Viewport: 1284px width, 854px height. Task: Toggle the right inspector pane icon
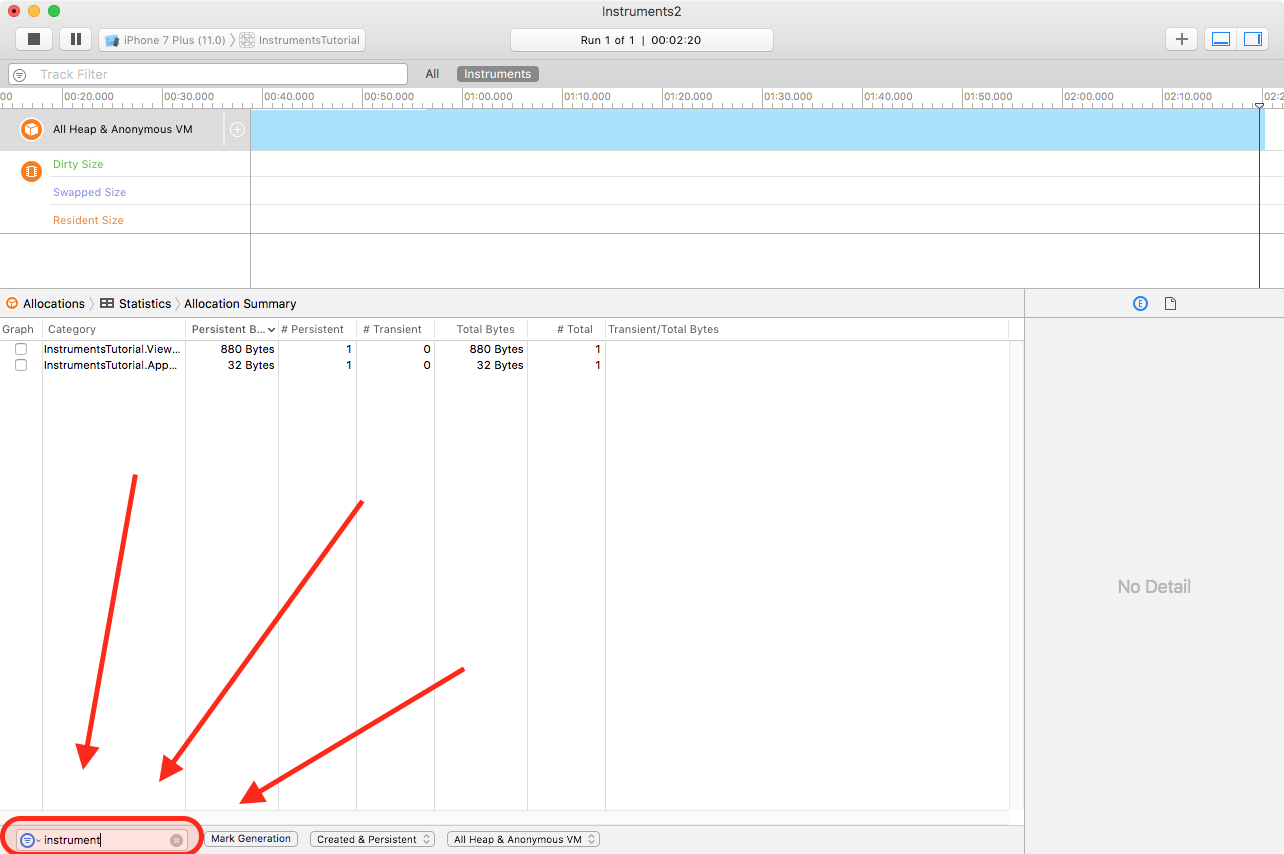1252,39
